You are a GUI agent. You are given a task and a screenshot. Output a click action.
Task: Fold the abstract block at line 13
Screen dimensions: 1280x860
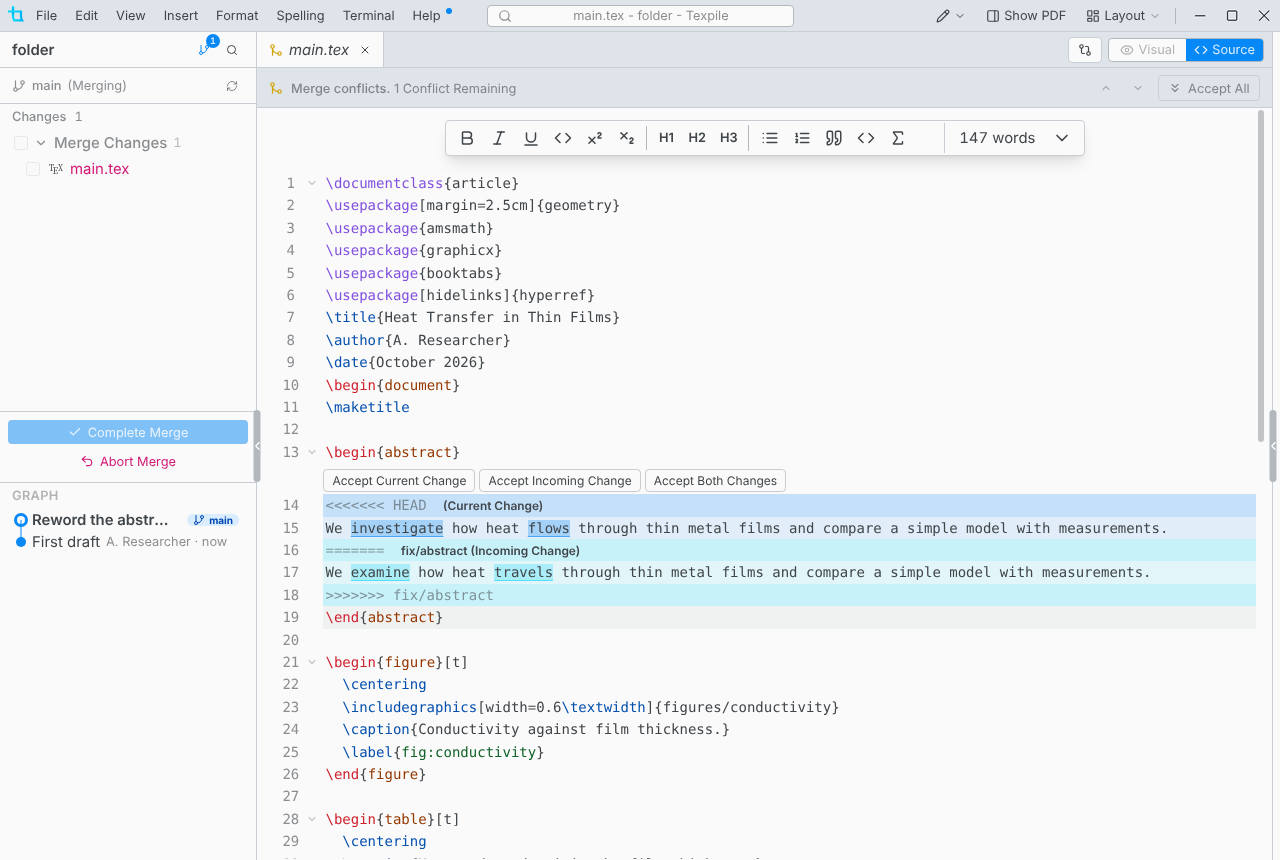[312, 452]
